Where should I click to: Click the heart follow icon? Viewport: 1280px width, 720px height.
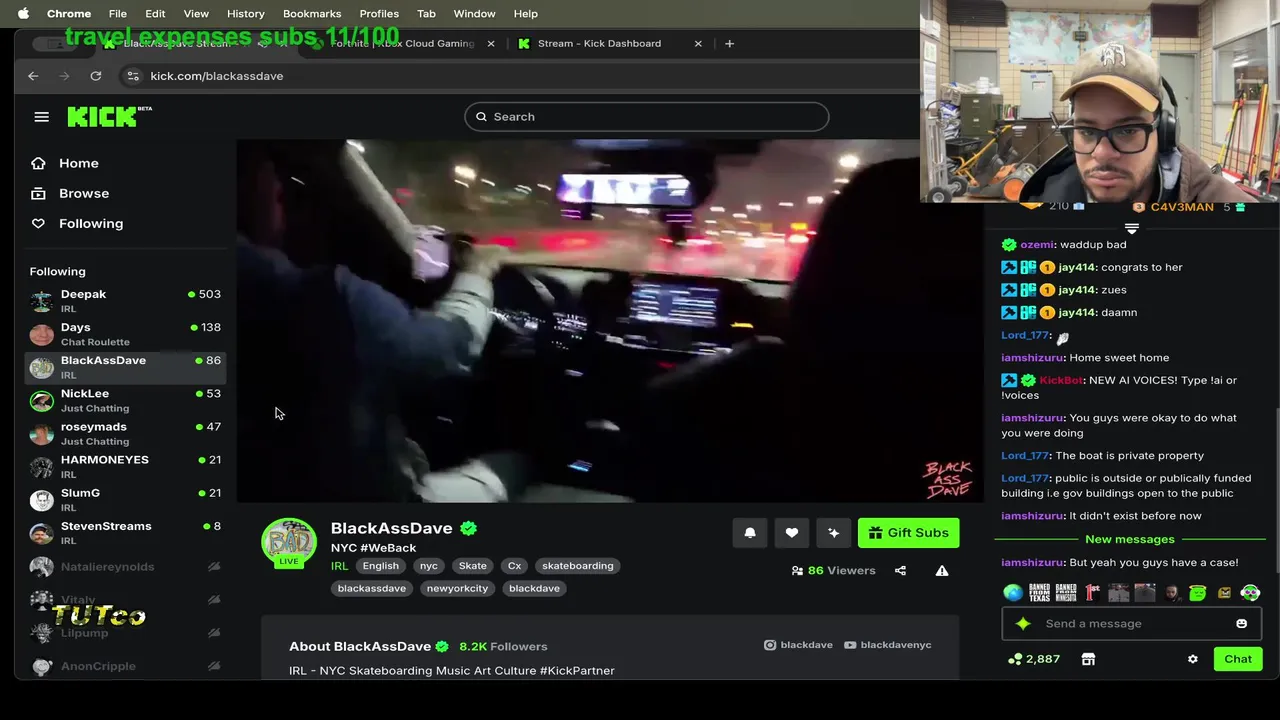(792, 533)
